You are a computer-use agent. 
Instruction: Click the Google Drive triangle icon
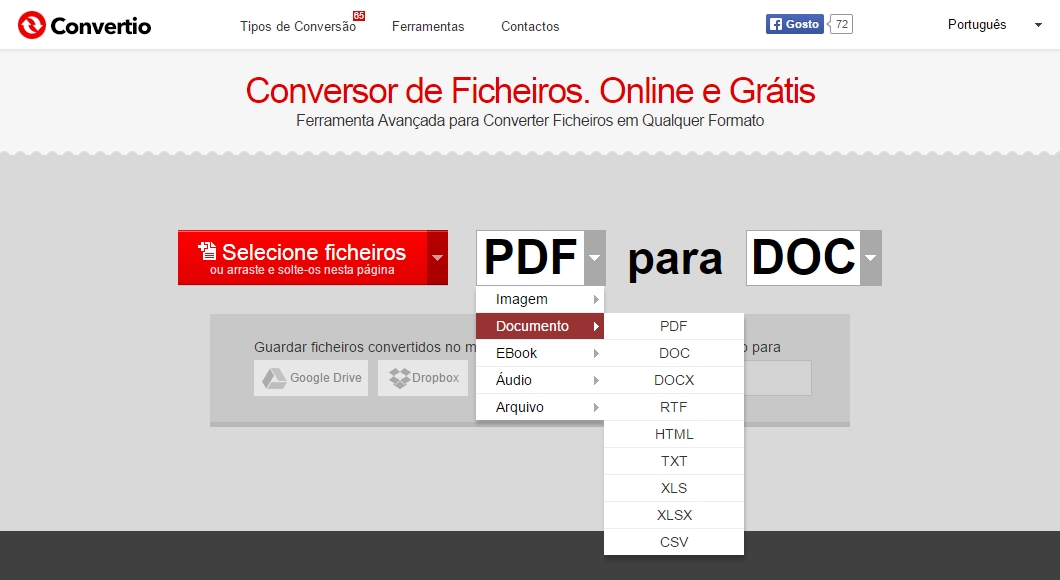pos(274,379)
